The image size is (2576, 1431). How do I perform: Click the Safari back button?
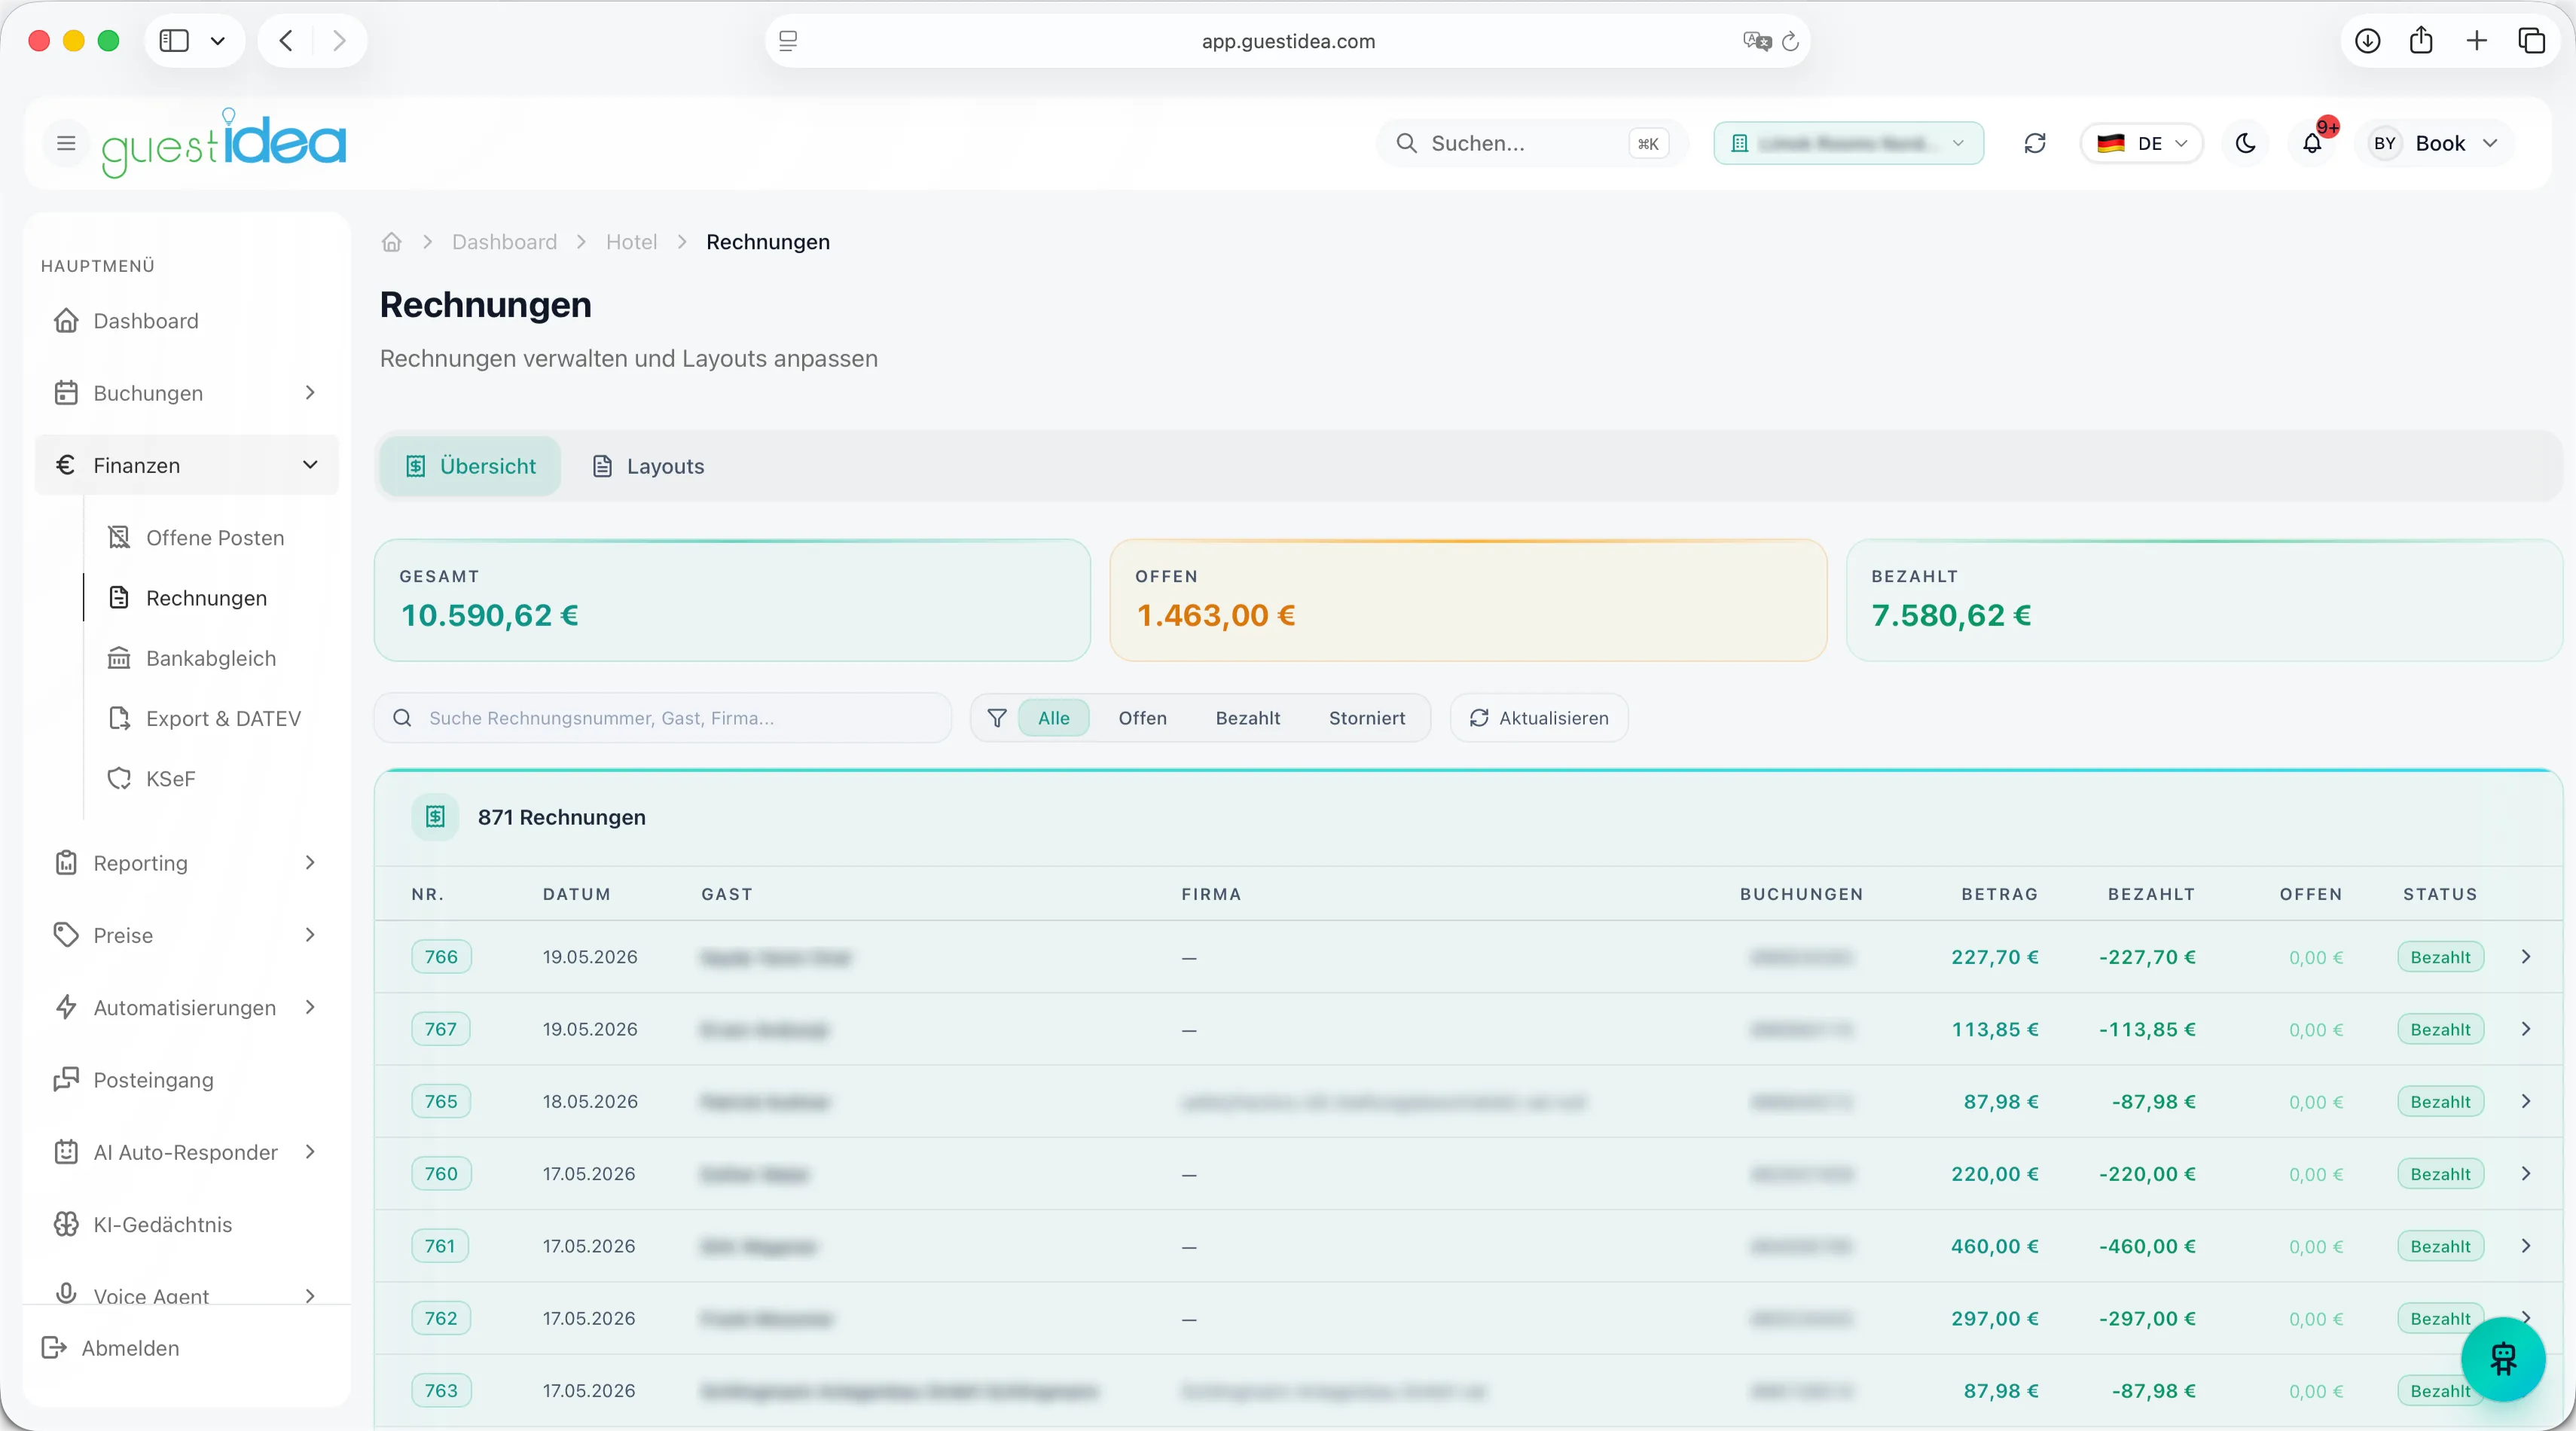point(286,41)
